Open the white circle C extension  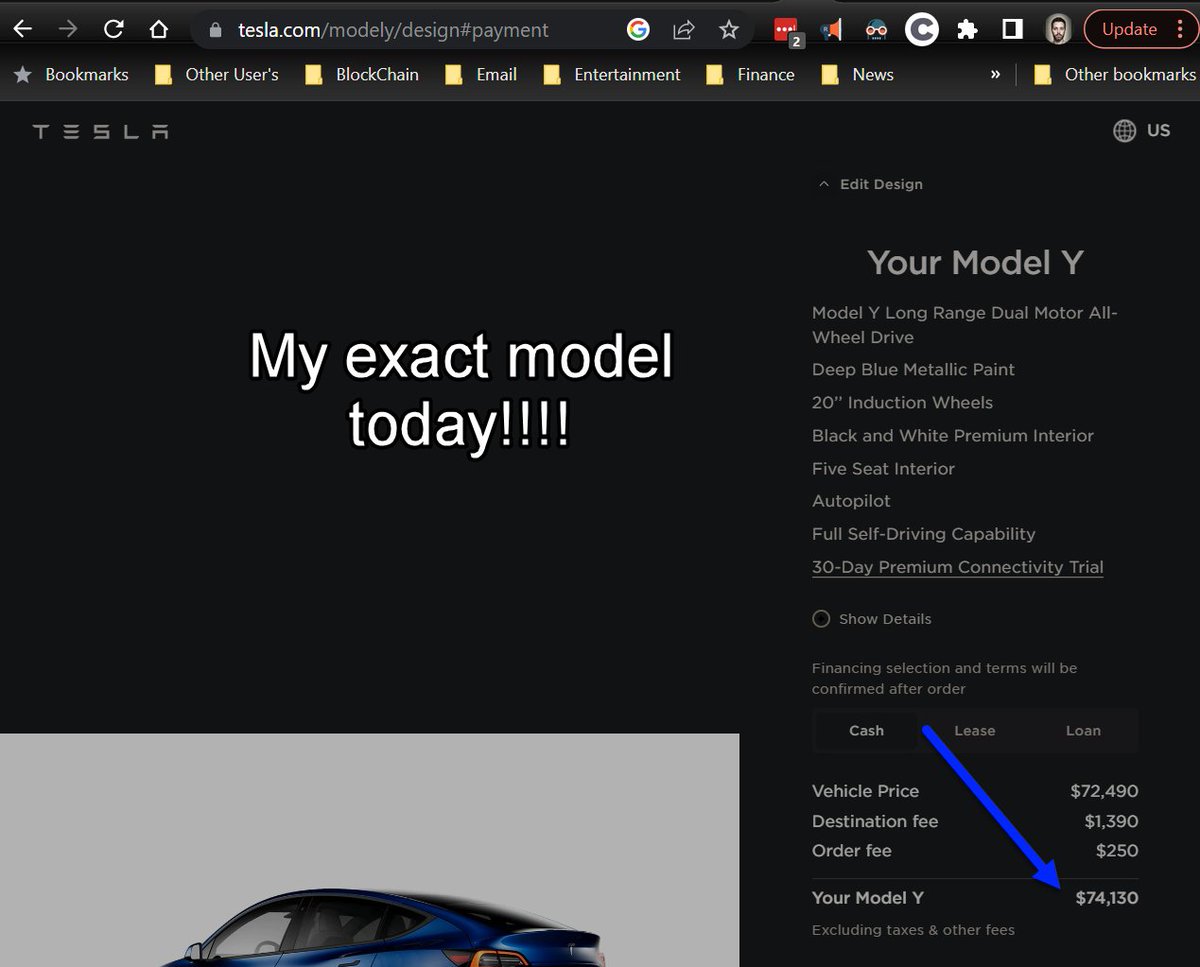tap(922, 30)
